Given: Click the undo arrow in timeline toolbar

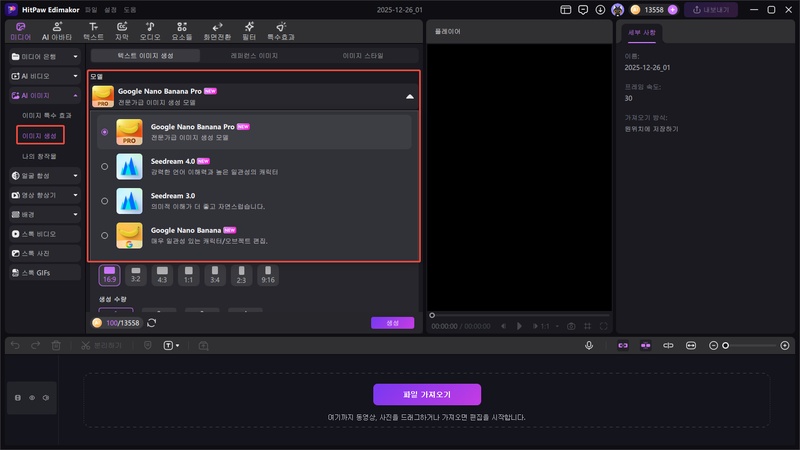Looking at the screenshot, I should (x=15, y=345).
